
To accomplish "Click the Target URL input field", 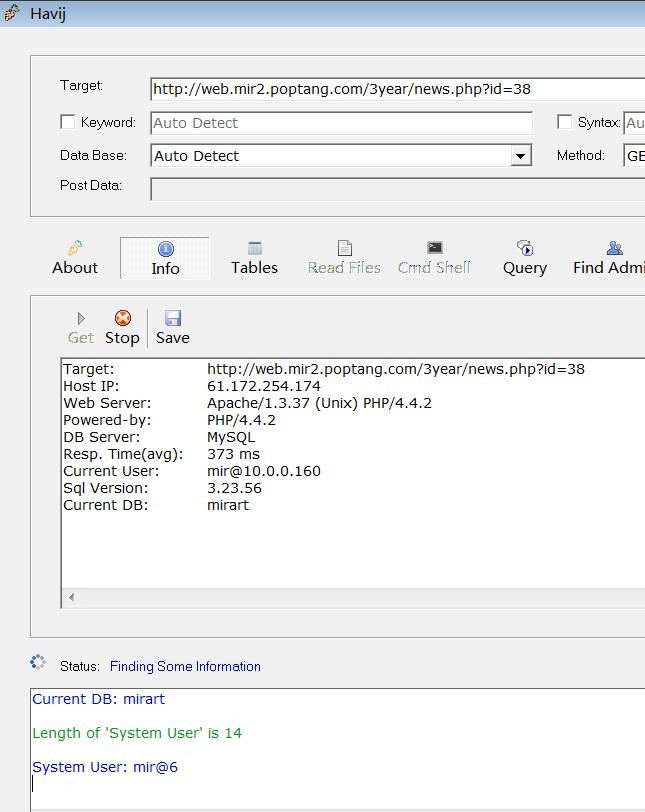I will tap(398, 89).
